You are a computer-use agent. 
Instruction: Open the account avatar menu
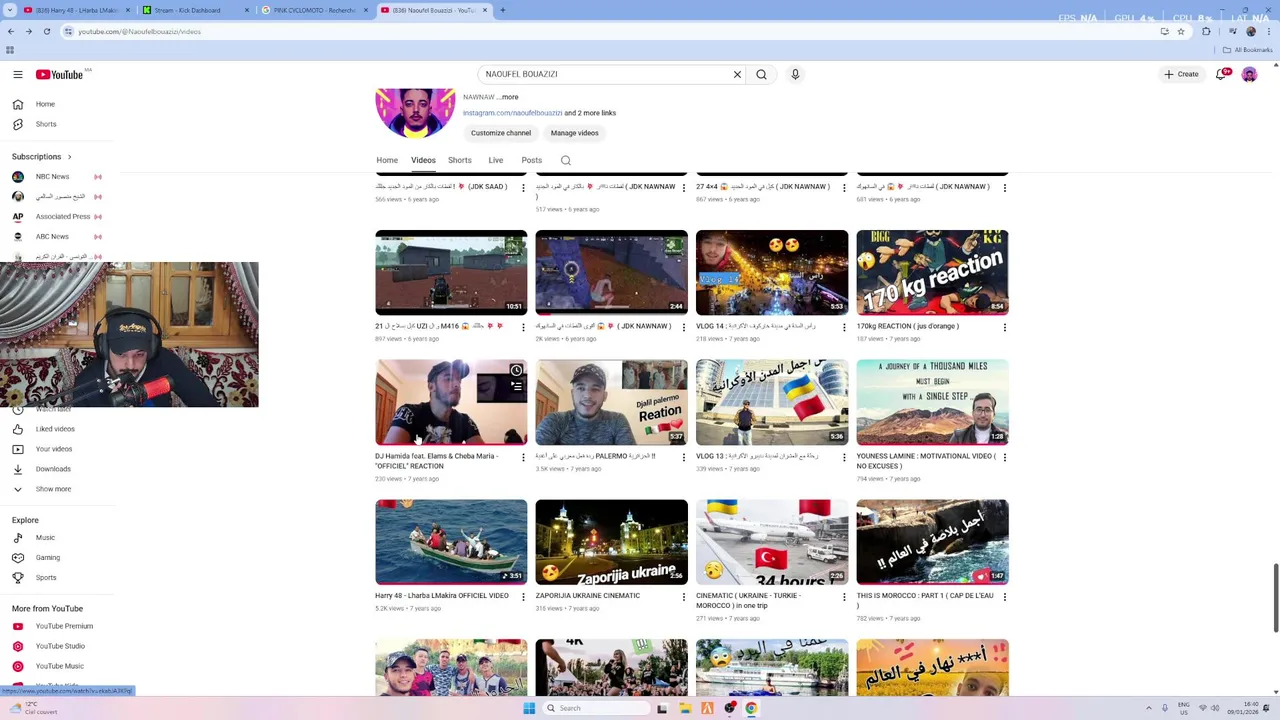[1249, 74]
